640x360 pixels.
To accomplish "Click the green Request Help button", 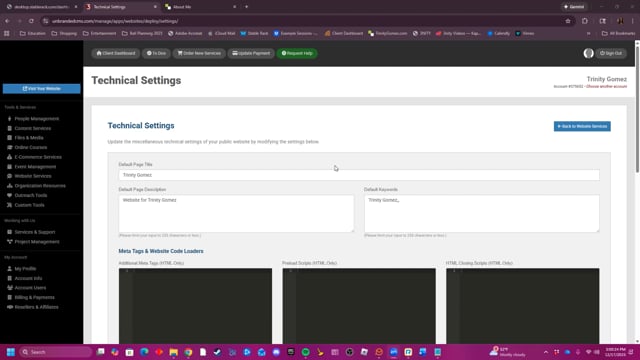I will 297,53.
